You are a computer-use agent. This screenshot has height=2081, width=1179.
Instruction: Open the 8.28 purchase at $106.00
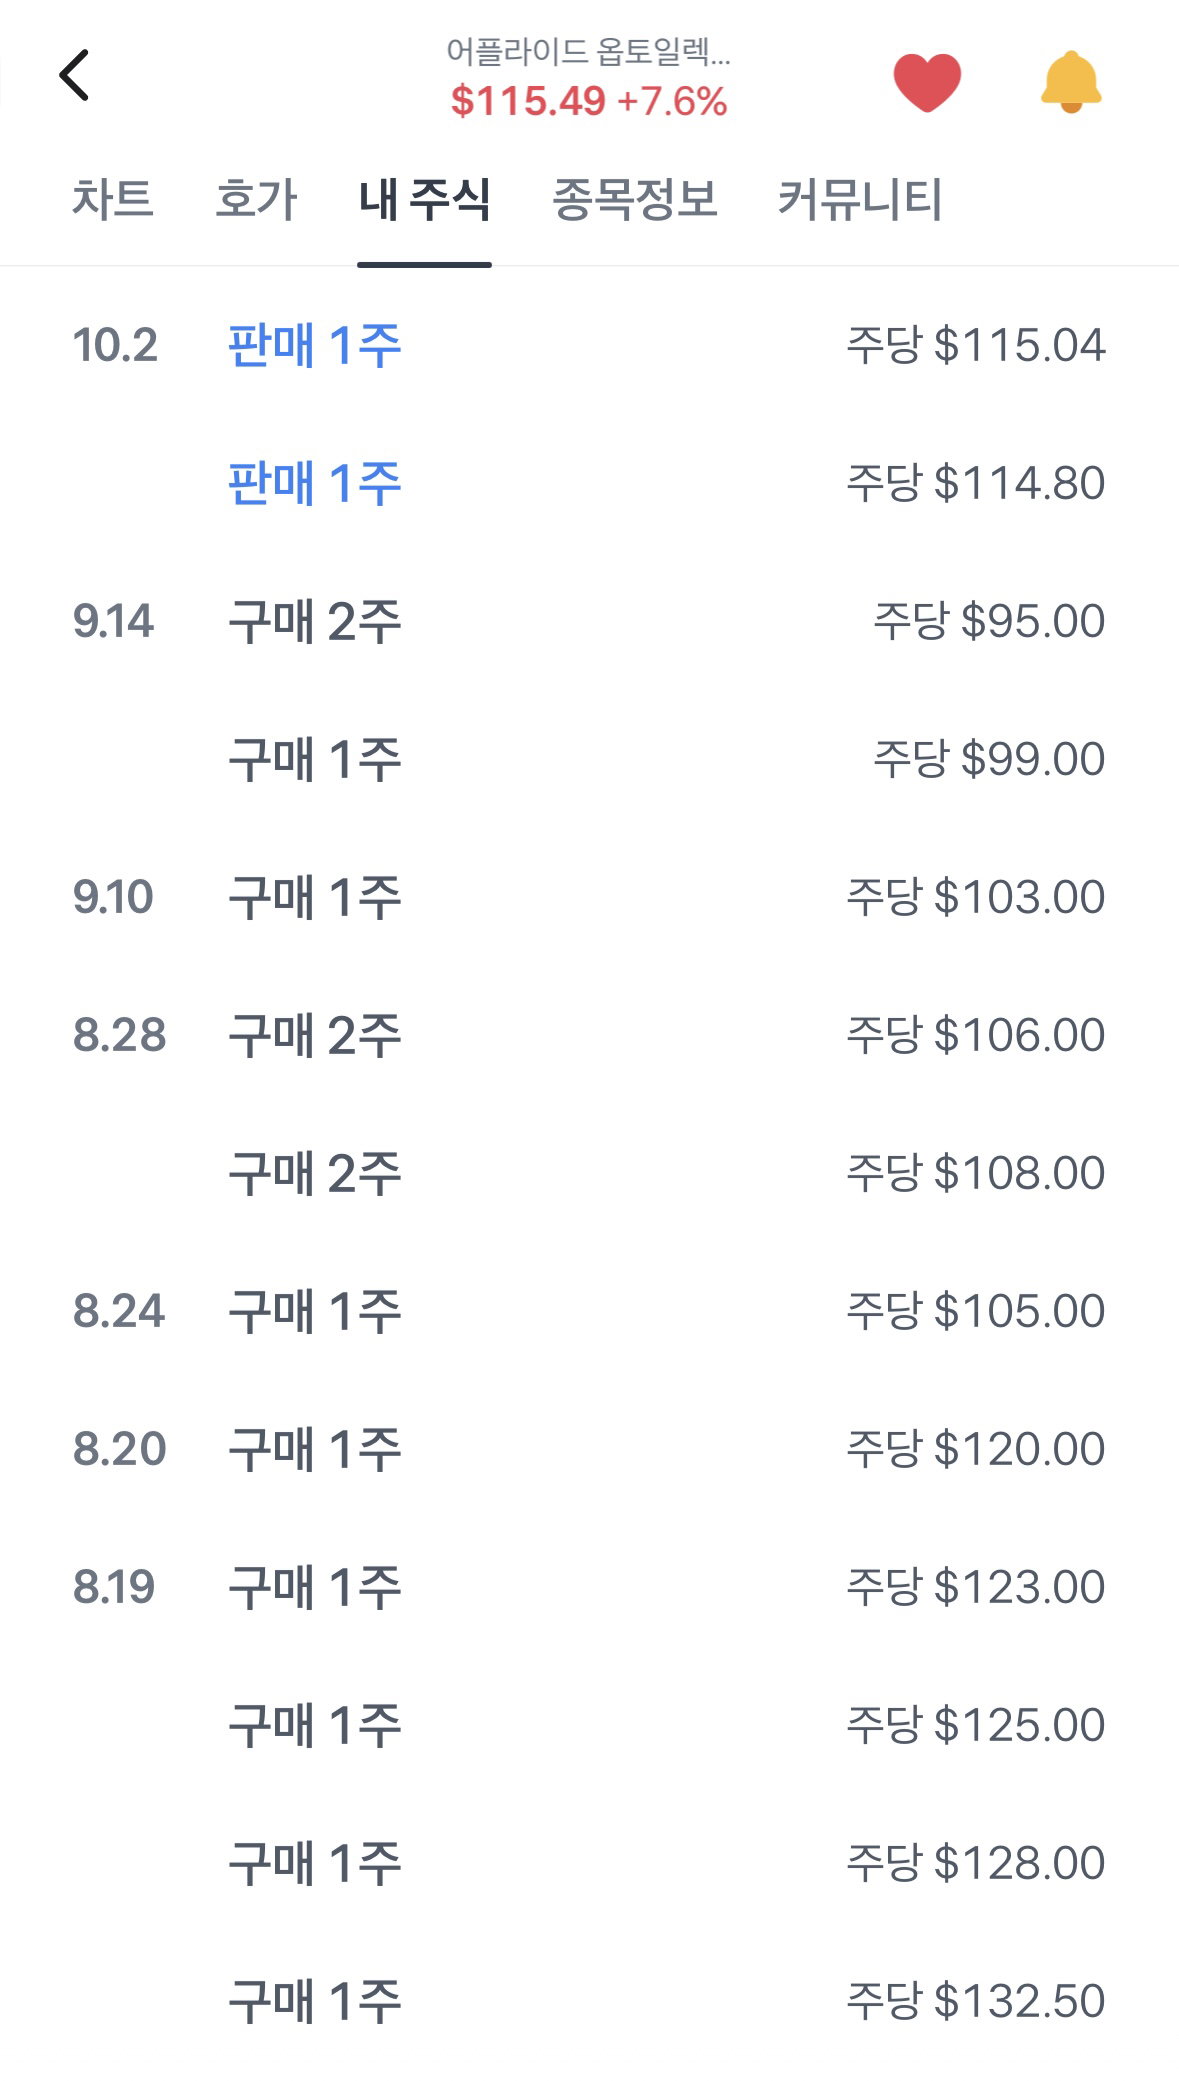coord(589,1035)
